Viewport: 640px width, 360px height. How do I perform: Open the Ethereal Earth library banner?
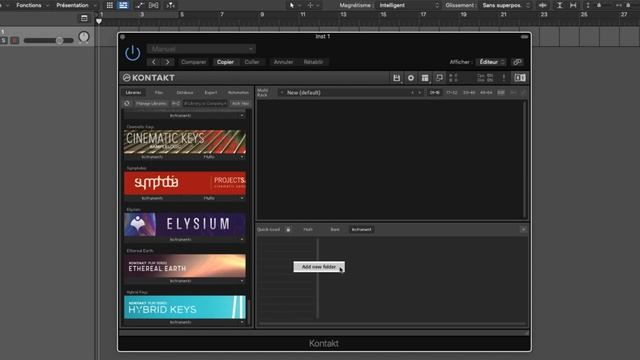[x=184, y=266]
